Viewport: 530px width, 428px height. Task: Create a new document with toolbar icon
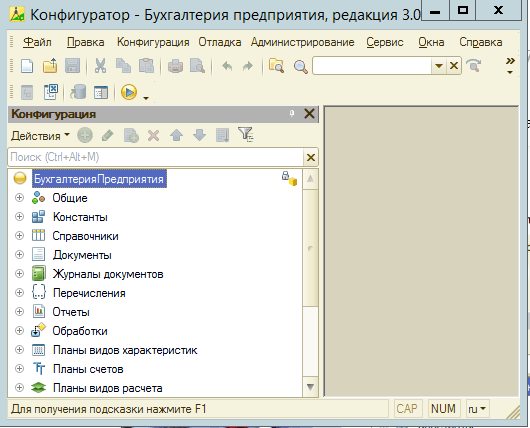click(27, 66)
